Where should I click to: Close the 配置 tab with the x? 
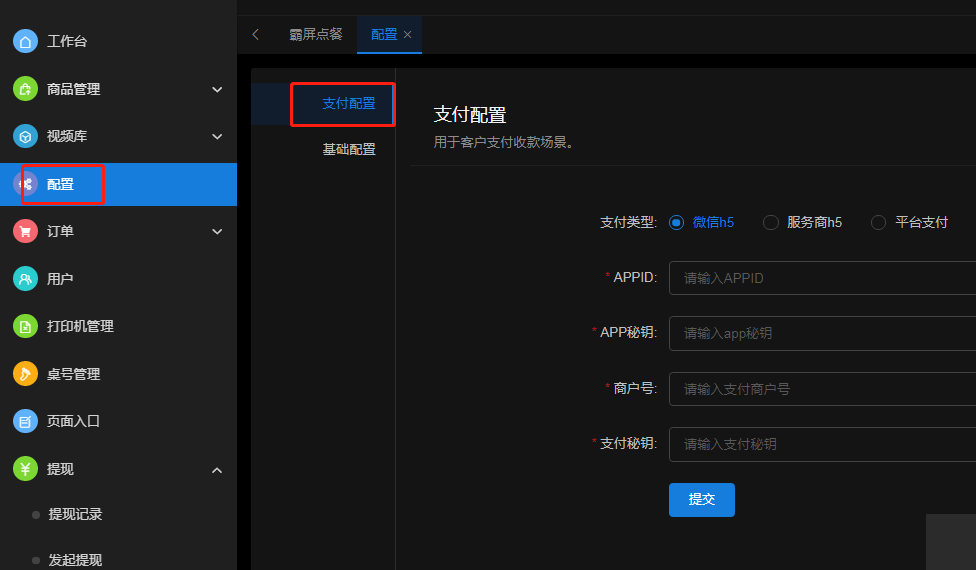tap(408, 35)
